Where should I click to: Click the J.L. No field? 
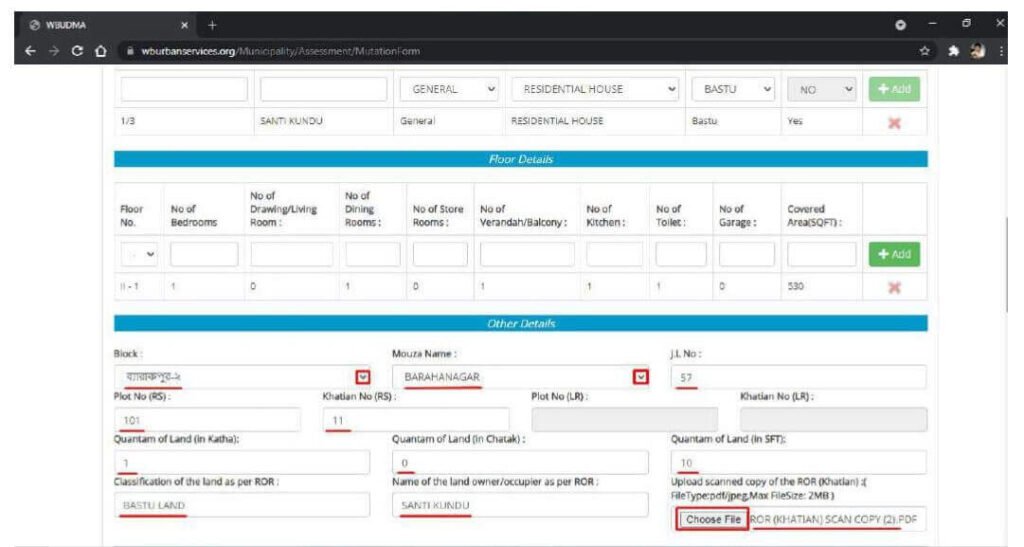(798, 377)
